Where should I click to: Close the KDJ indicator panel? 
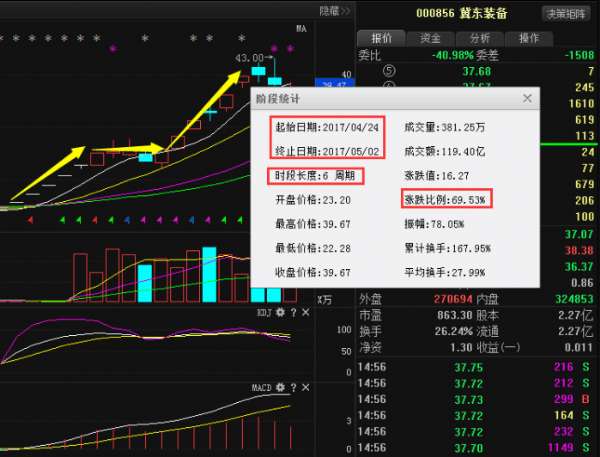point(305,312)
